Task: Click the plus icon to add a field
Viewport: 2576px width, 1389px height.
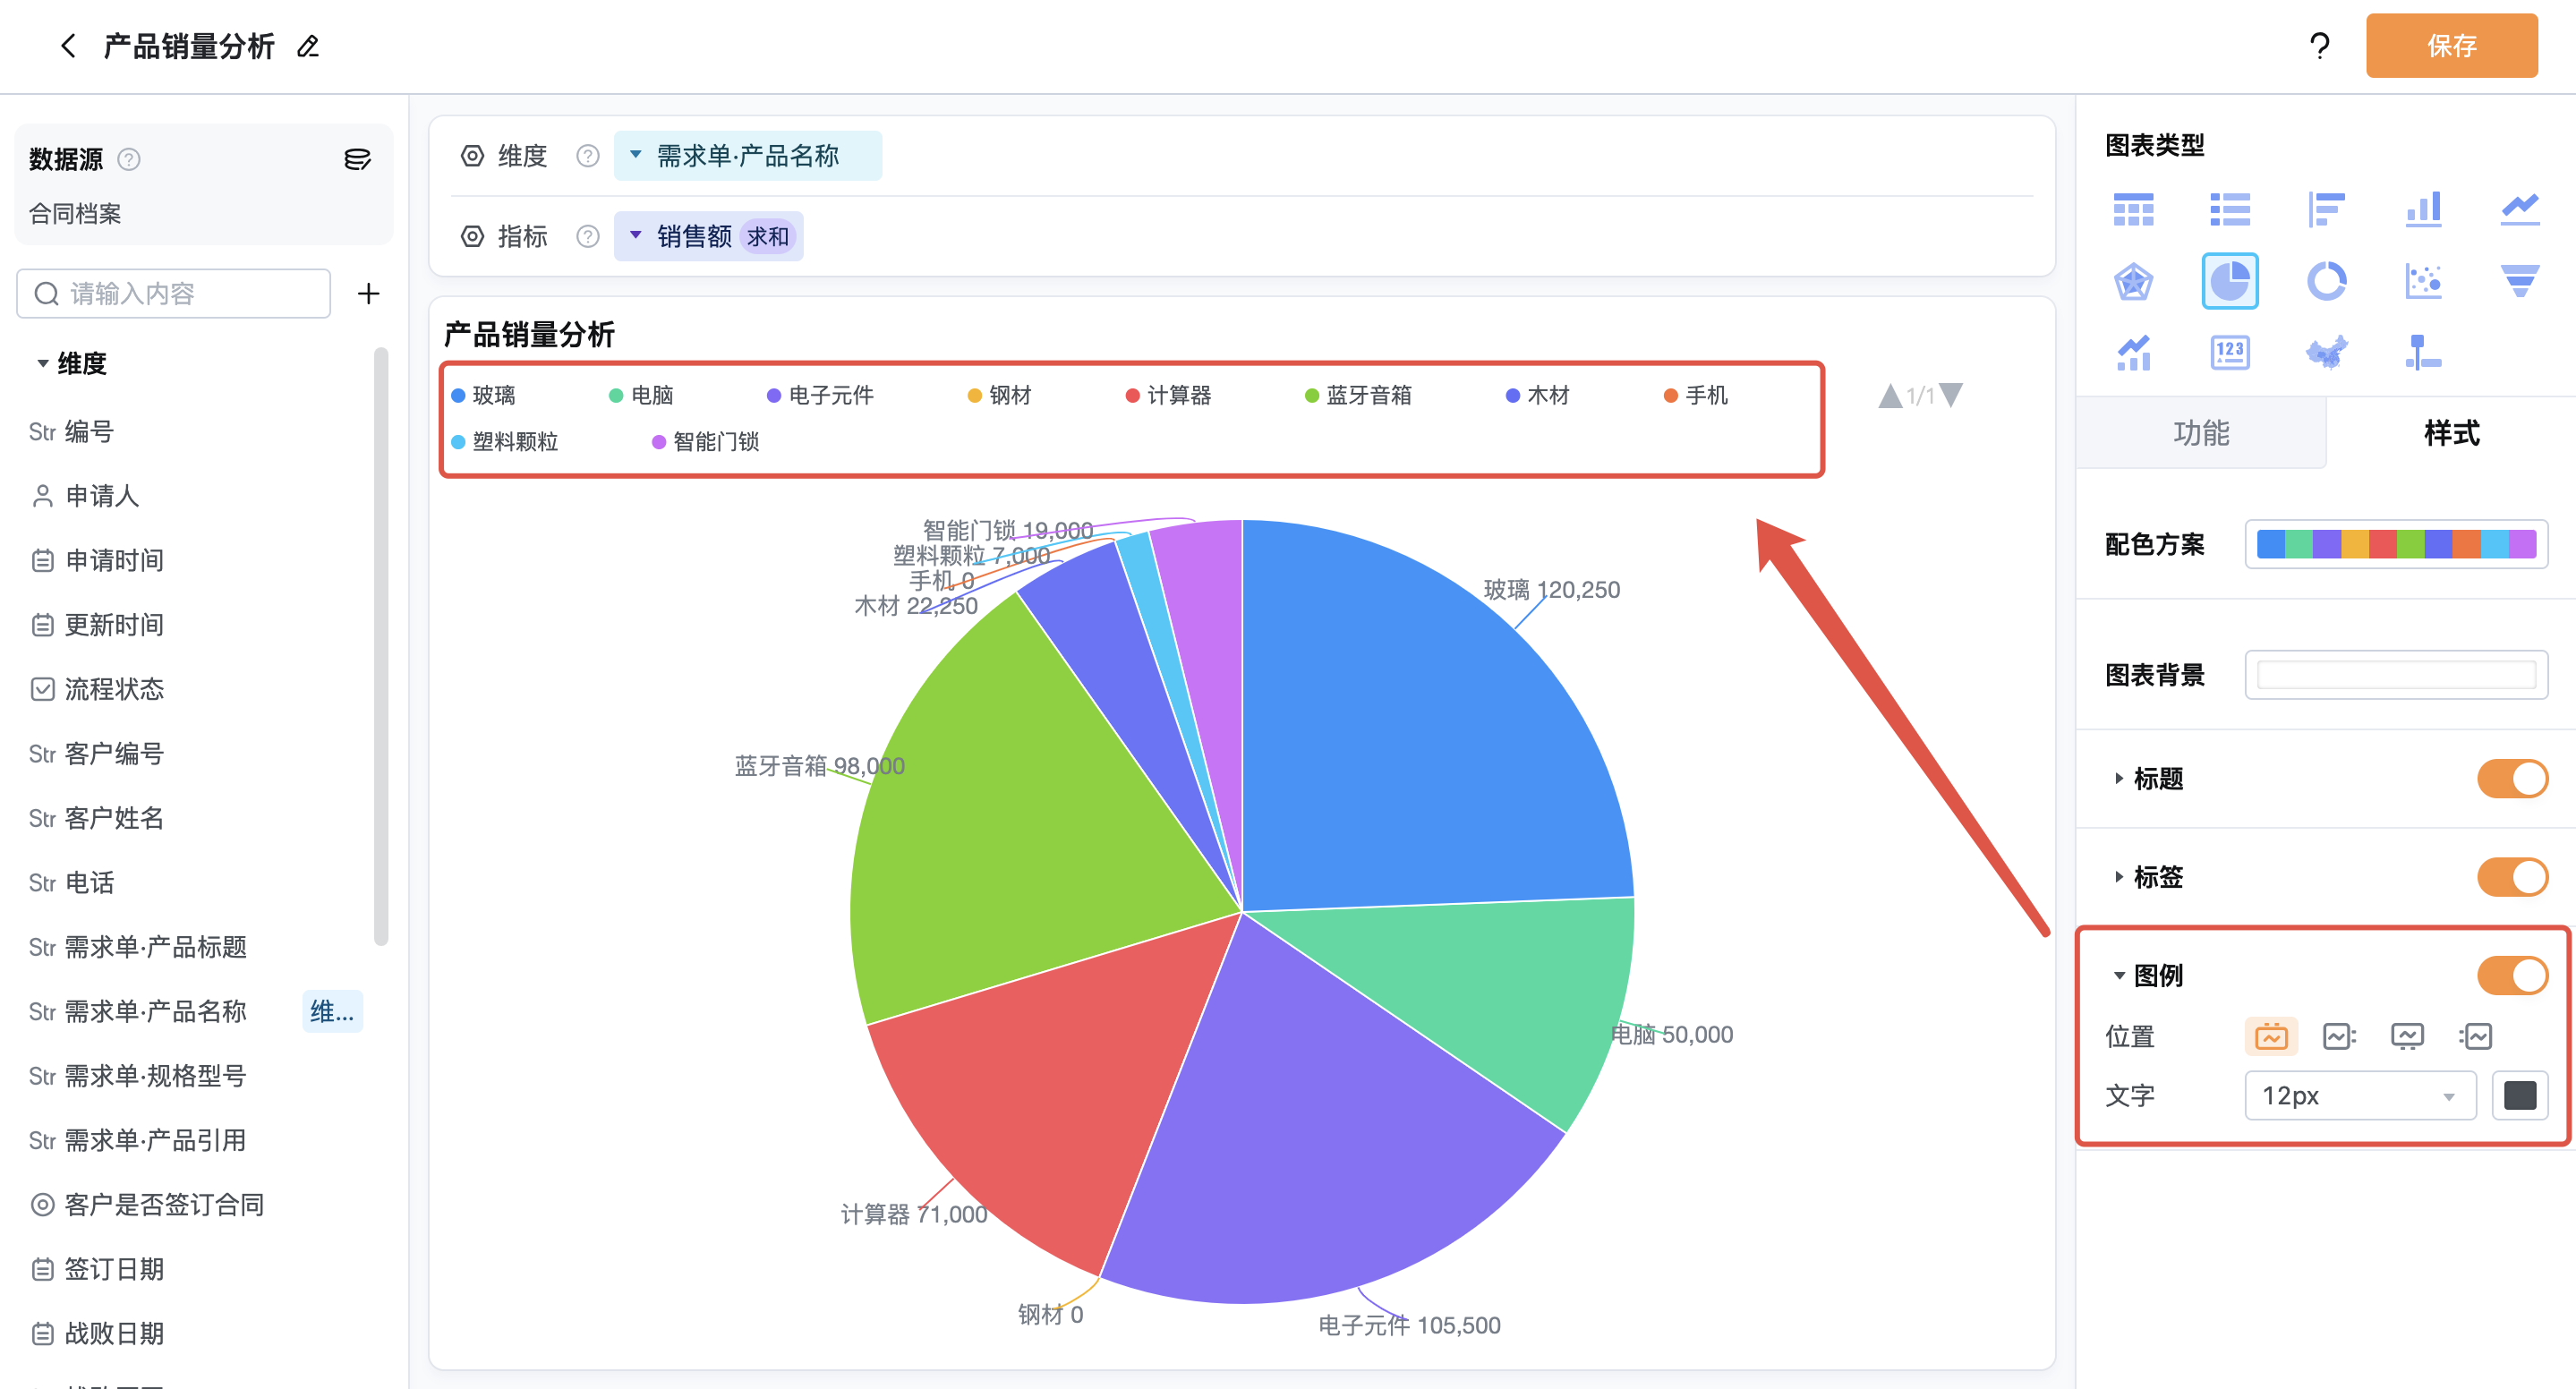Action: (368, 294)
